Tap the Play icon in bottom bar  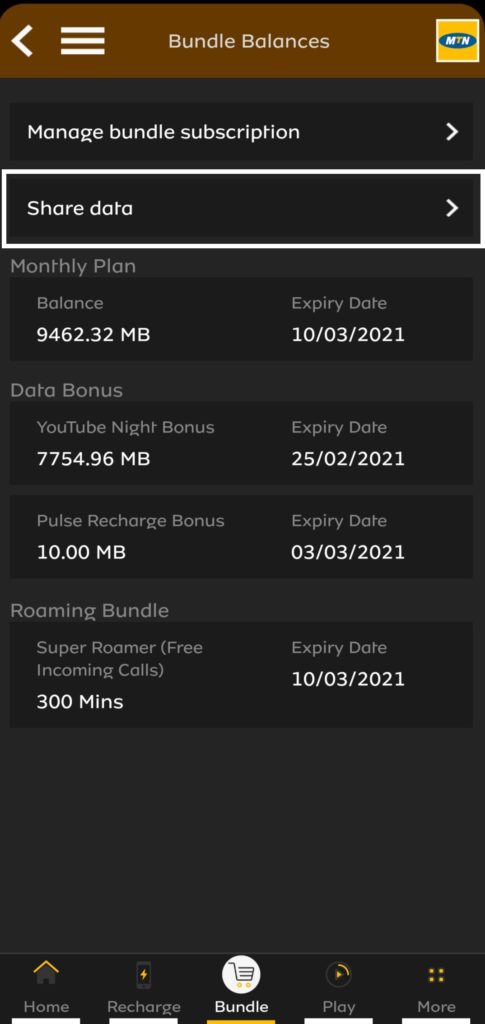coord(339,974)
